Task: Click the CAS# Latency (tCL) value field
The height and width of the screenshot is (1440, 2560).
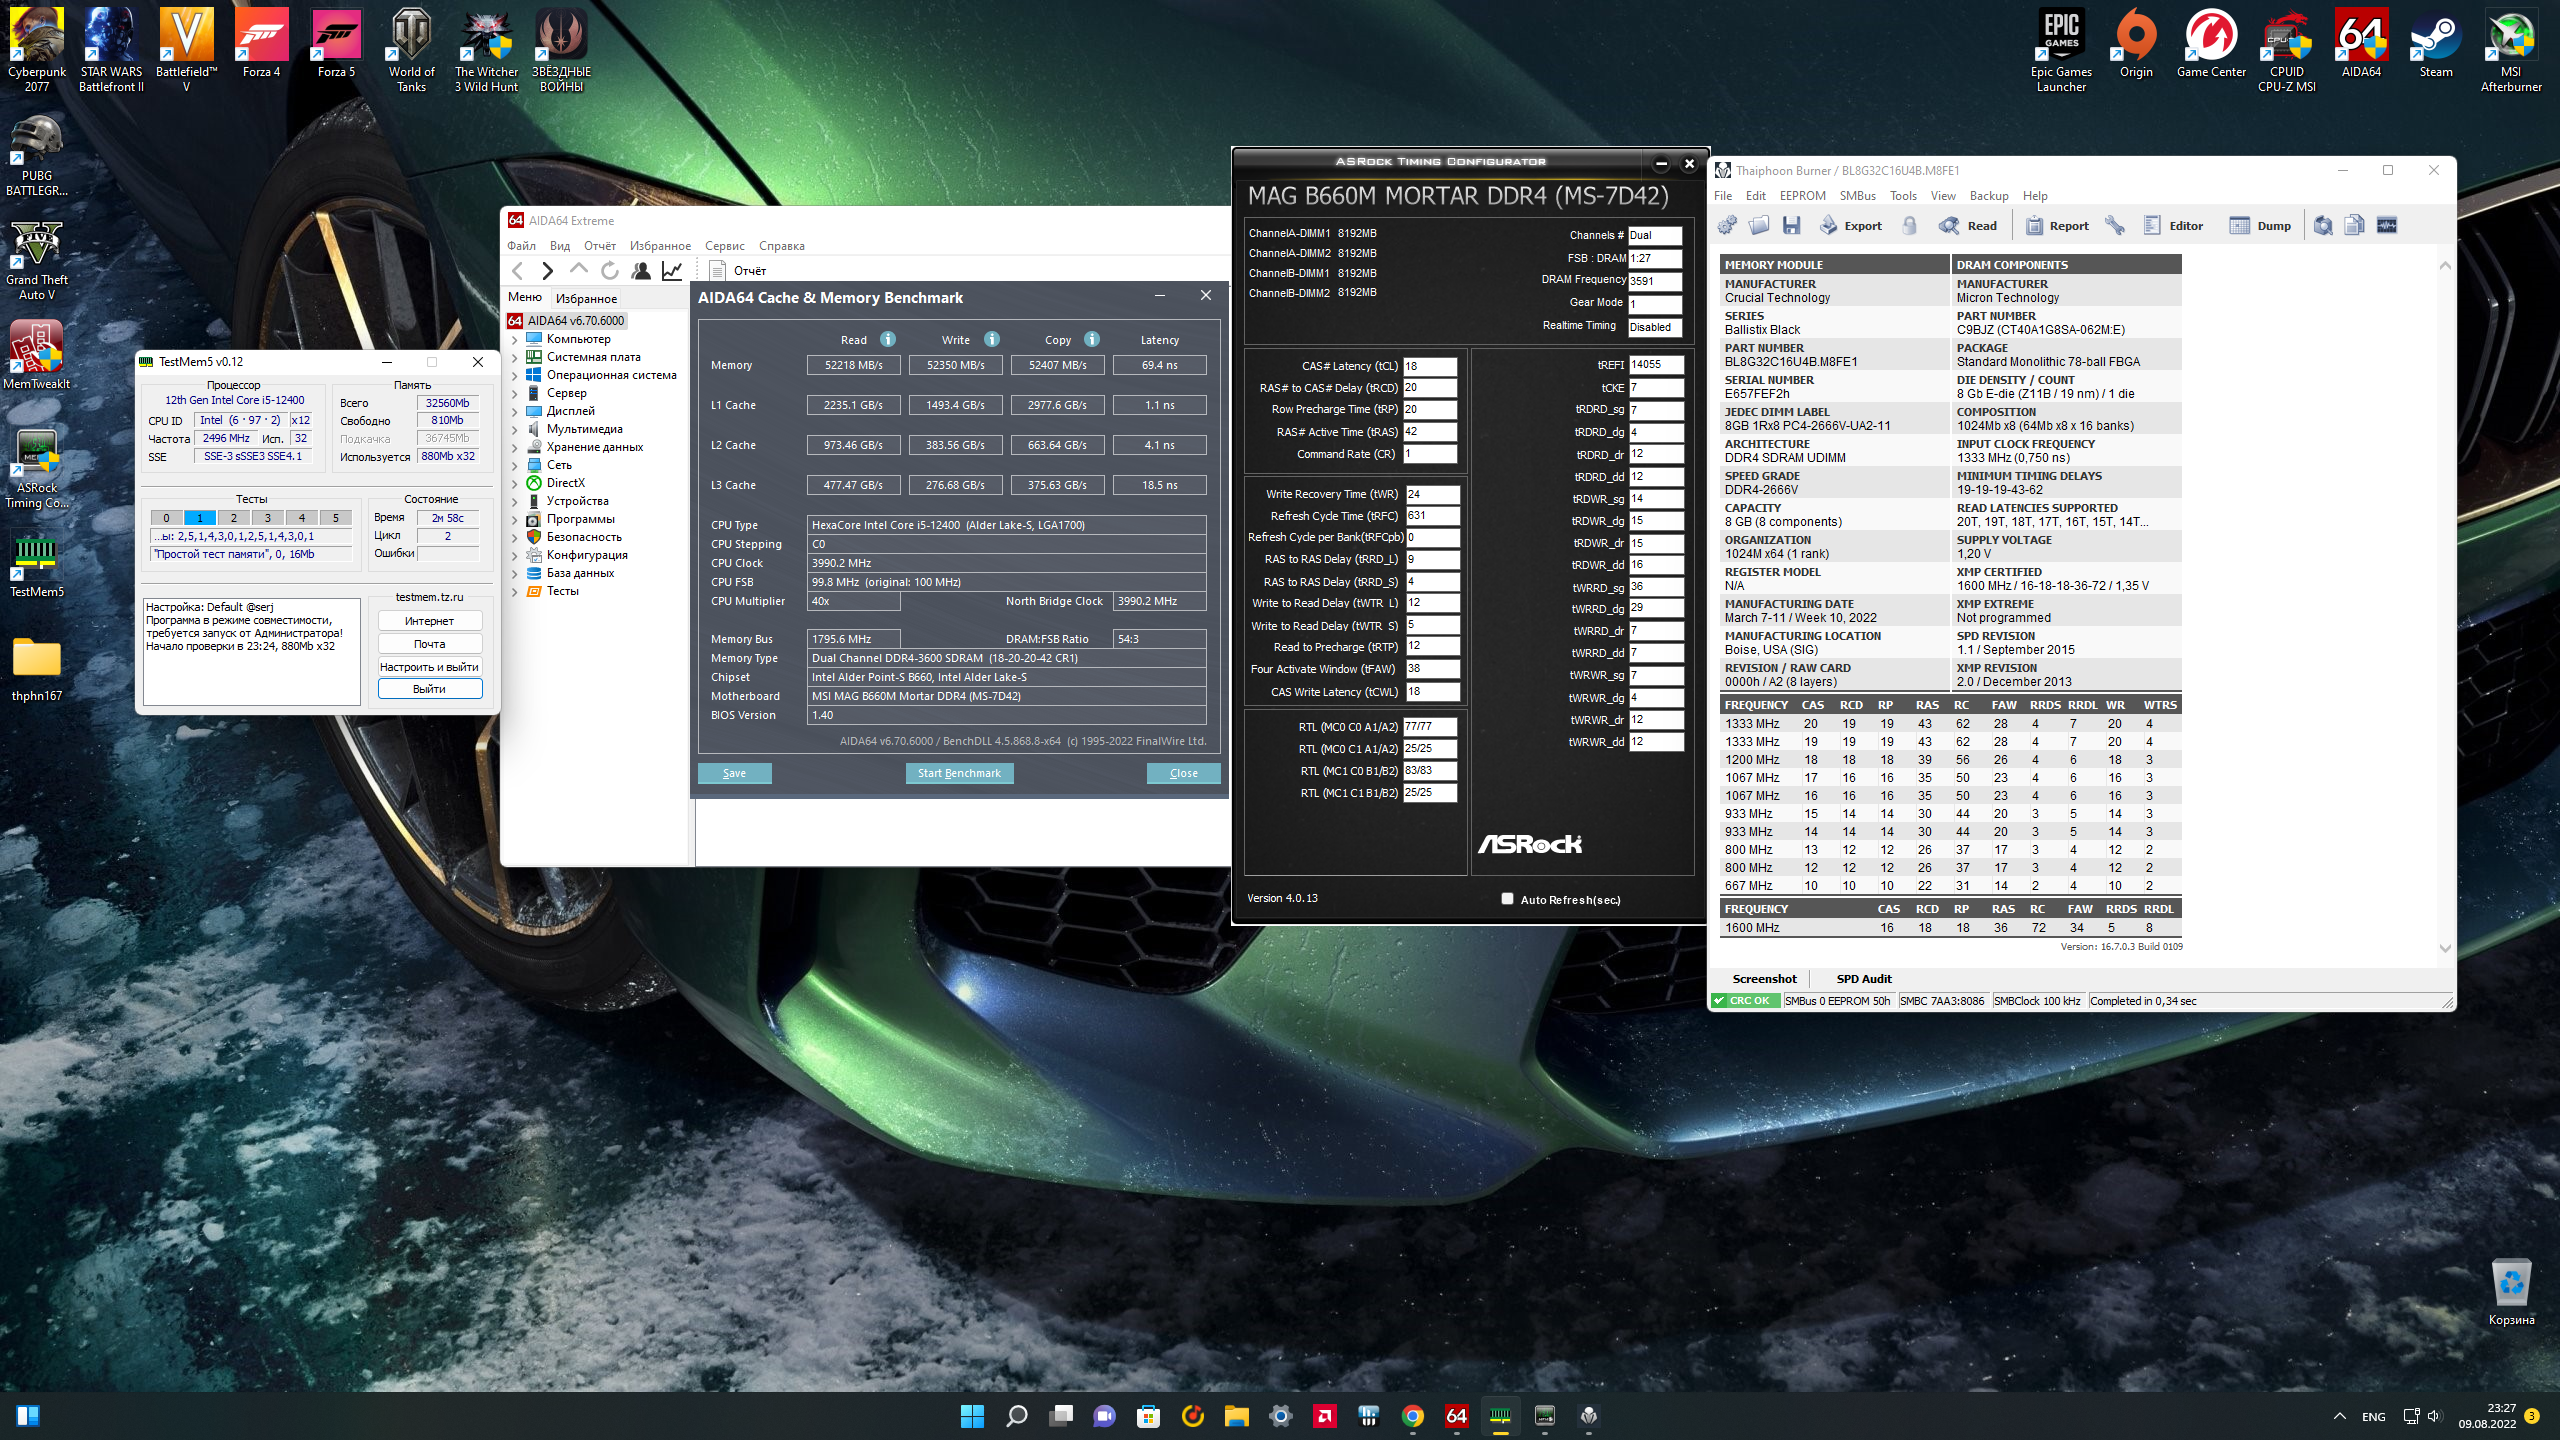Action: pyautogui.click(x=1429, y=366)
